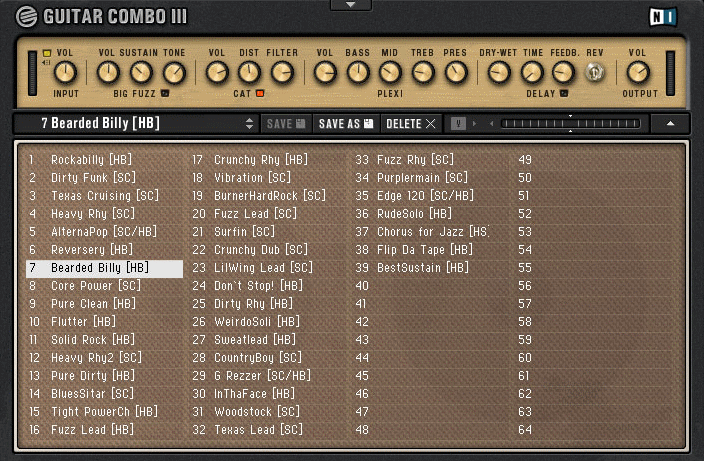Click the BIG FUZZ VOL knob
The image size is (704, 462).
[x=108, y=73]
